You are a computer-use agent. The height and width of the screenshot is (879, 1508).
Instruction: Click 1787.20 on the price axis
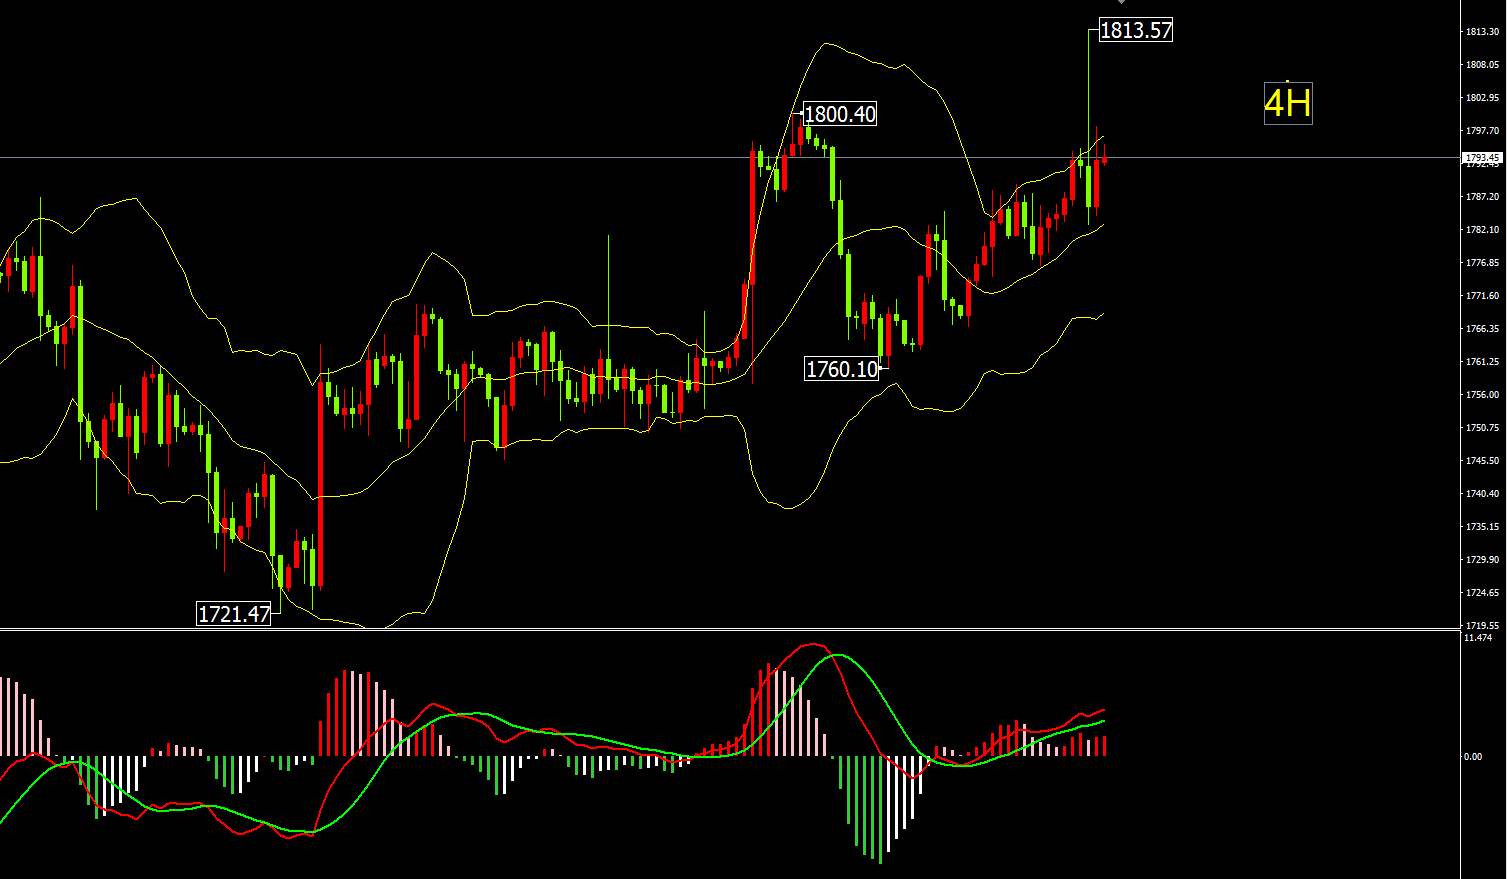pos(1482,197)
